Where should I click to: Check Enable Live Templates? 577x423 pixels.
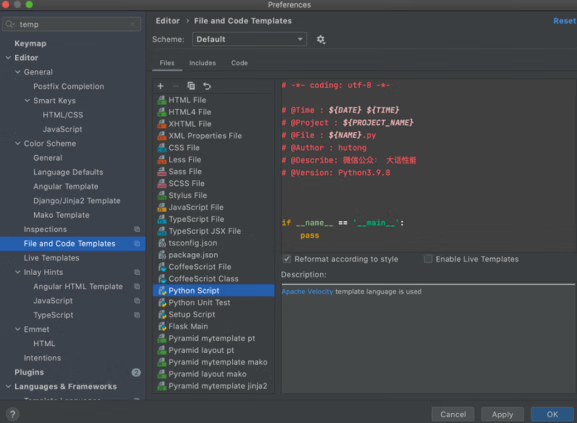(428, 259)
